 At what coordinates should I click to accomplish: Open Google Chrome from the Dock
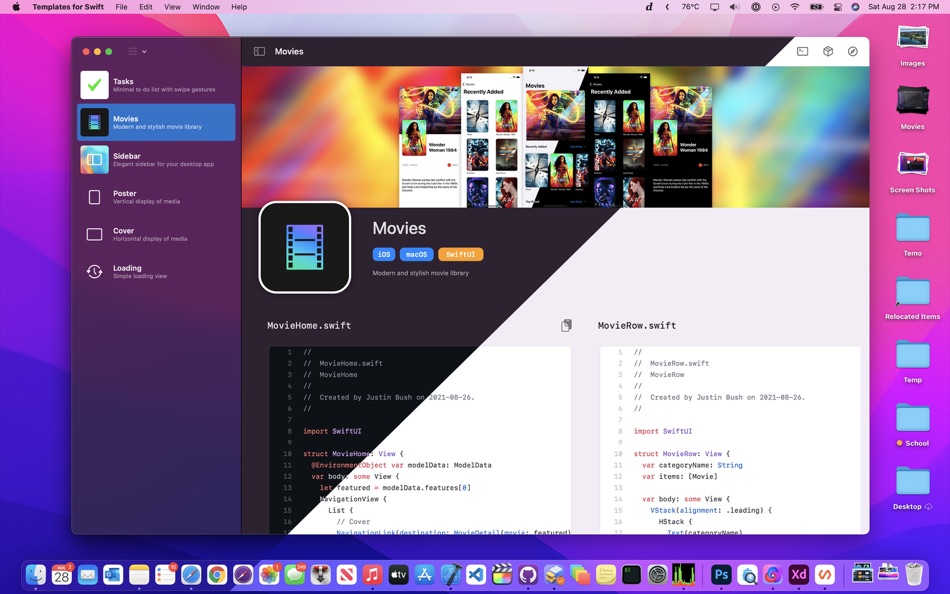pos(217,574)
